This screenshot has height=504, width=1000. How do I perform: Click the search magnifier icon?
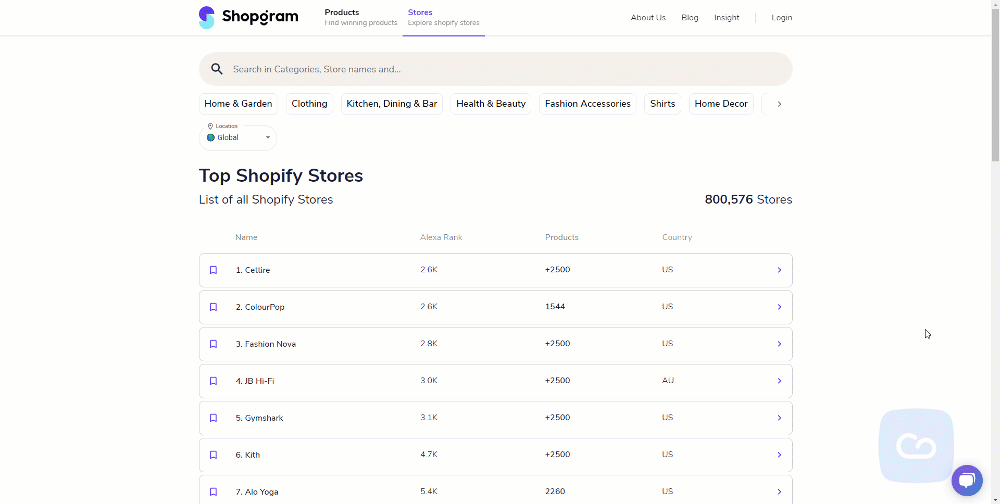pyautogui.click(x=217, y=69)
